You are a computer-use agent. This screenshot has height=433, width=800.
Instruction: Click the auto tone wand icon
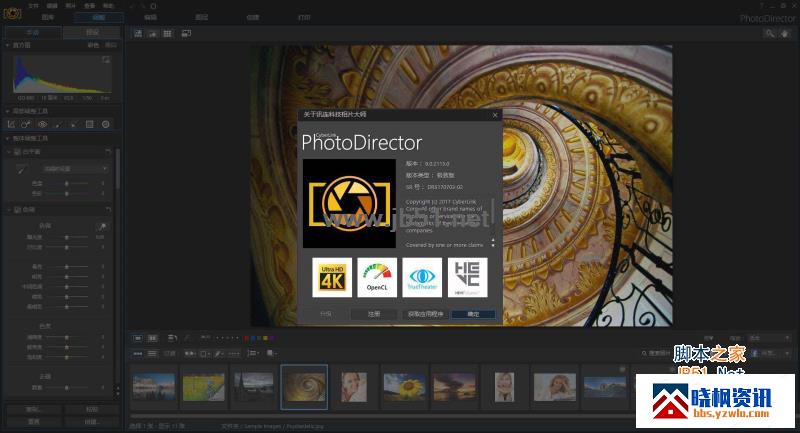point(103,226)
